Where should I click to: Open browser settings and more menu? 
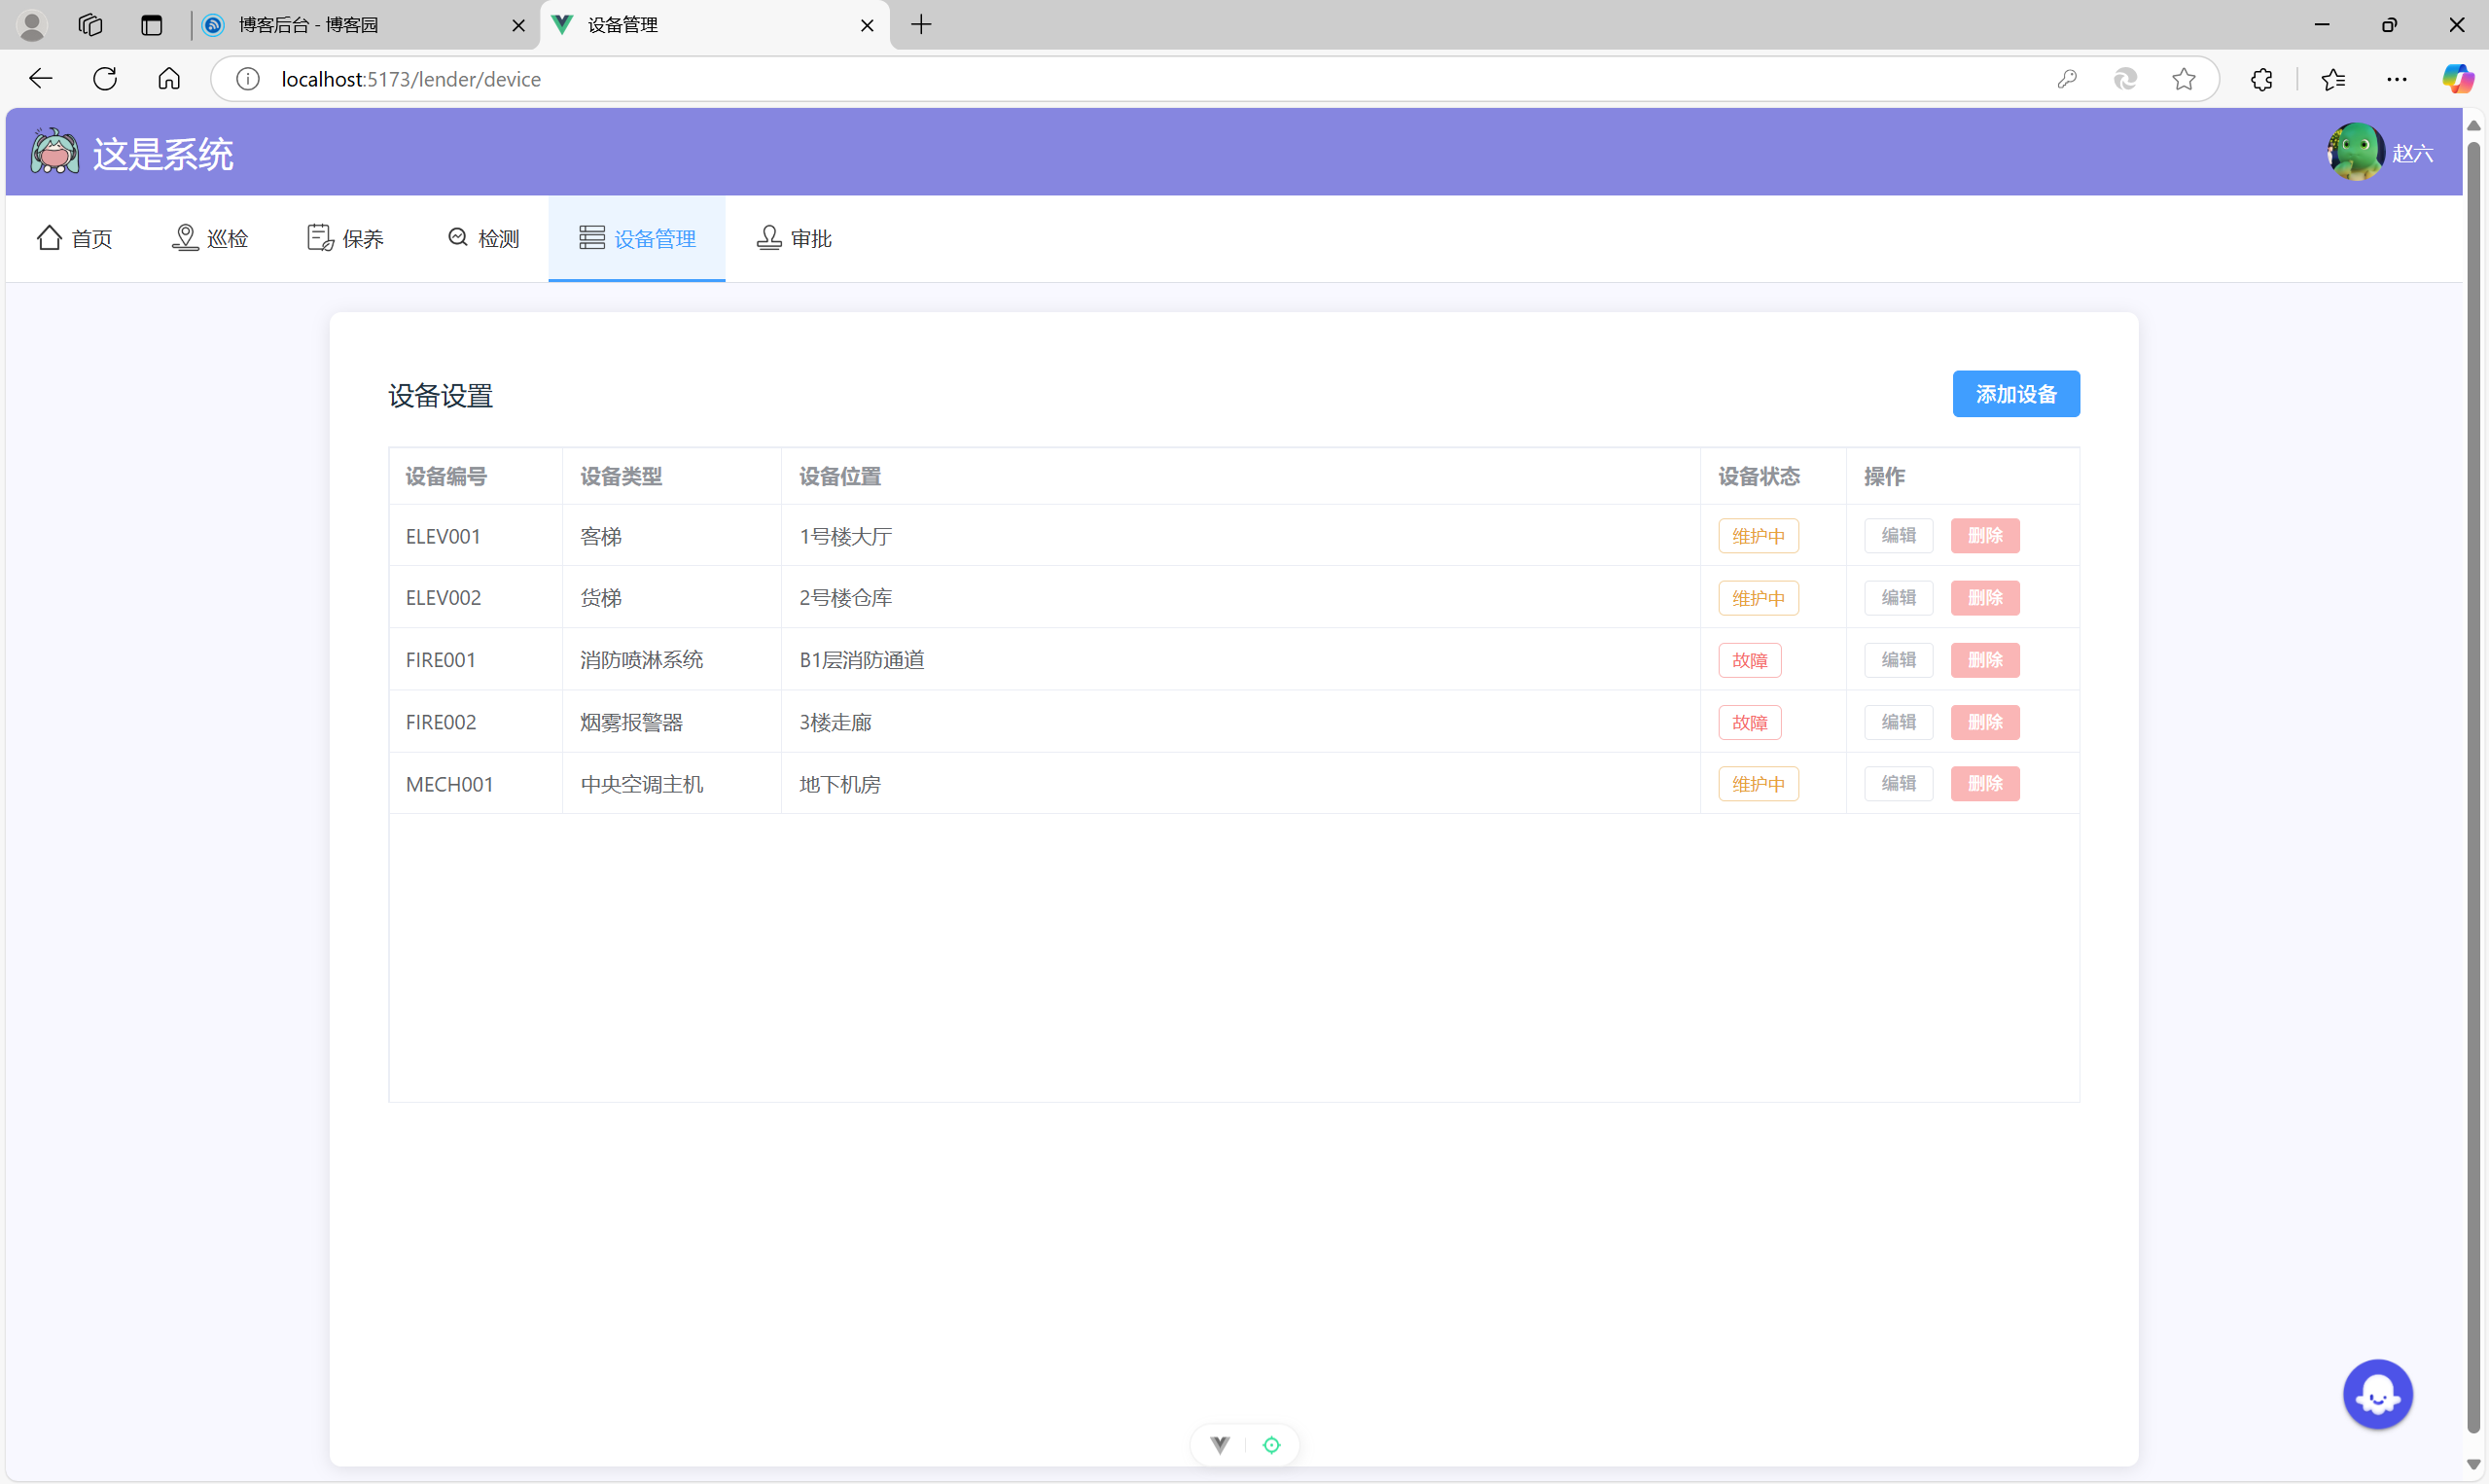pos(2396,79)
